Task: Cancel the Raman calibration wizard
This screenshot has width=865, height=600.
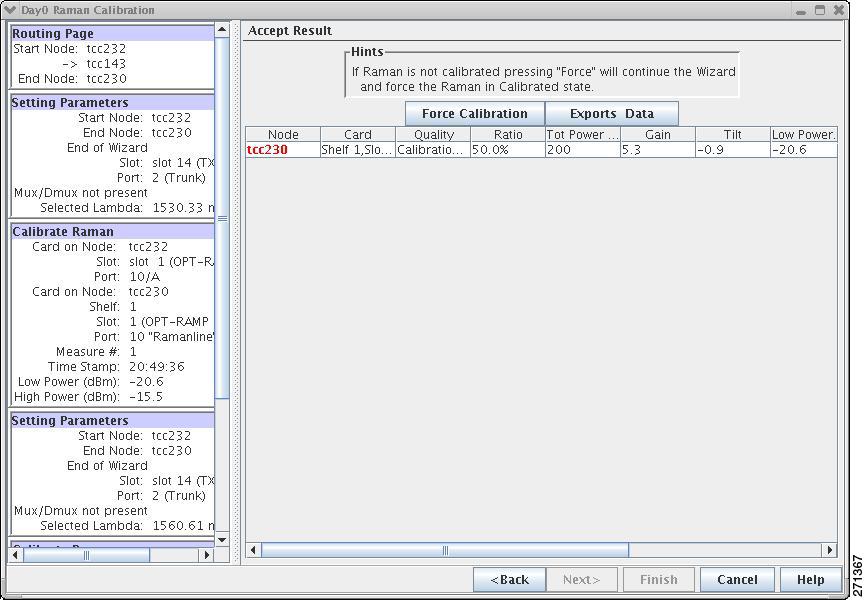Action: coord(737,580)
